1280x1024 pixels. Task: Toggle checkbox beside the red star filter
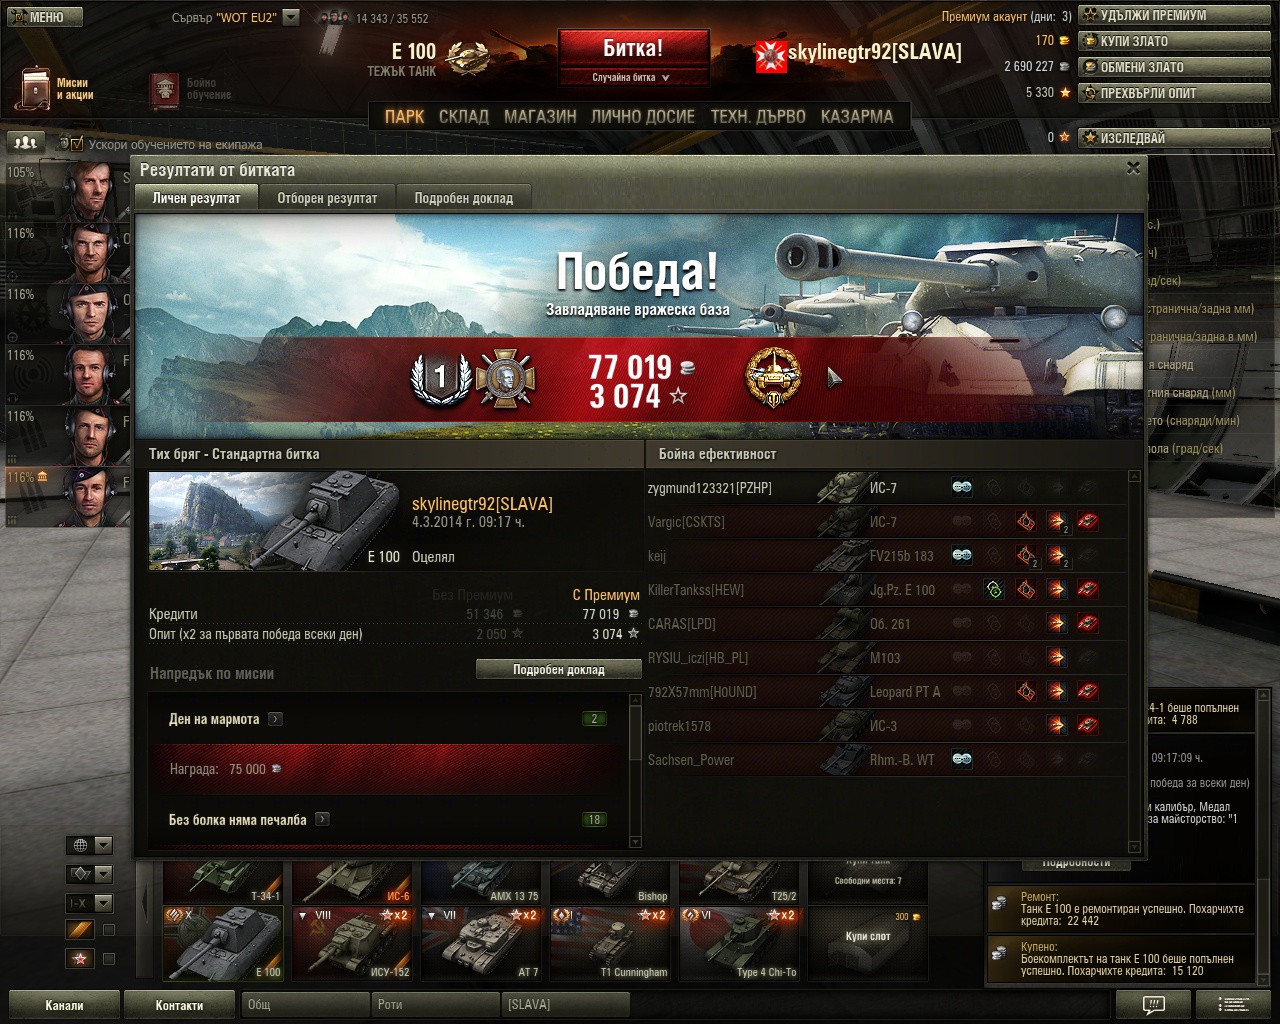click(109, 959)
